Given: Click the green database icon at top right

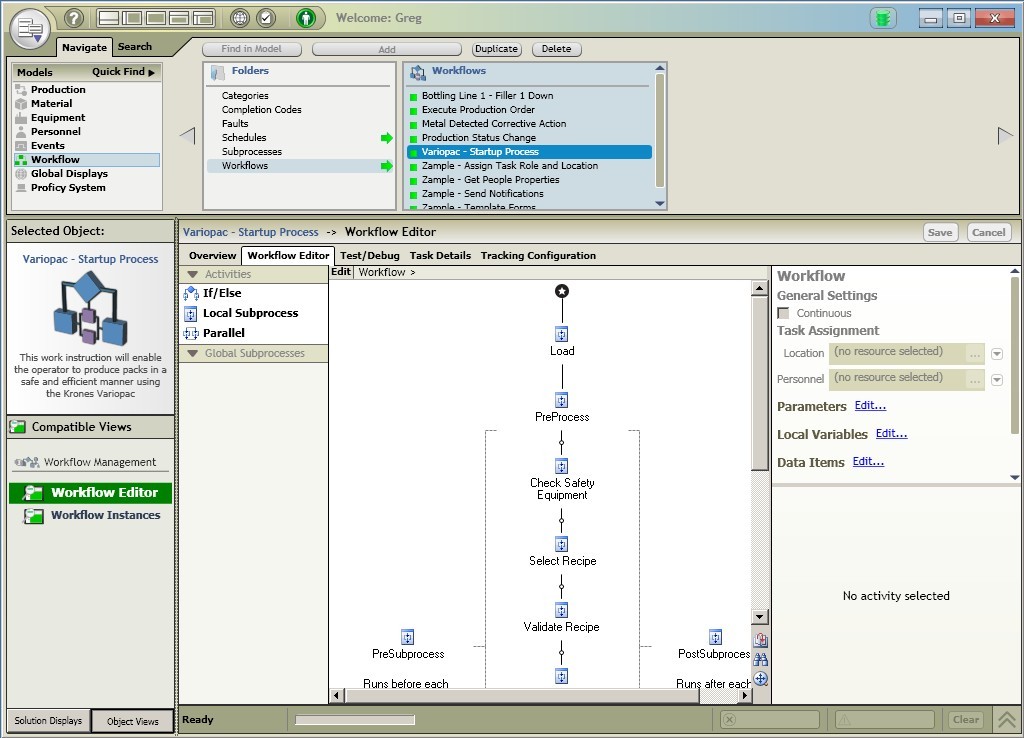Looking at the screenshot, I should point(883,18).
